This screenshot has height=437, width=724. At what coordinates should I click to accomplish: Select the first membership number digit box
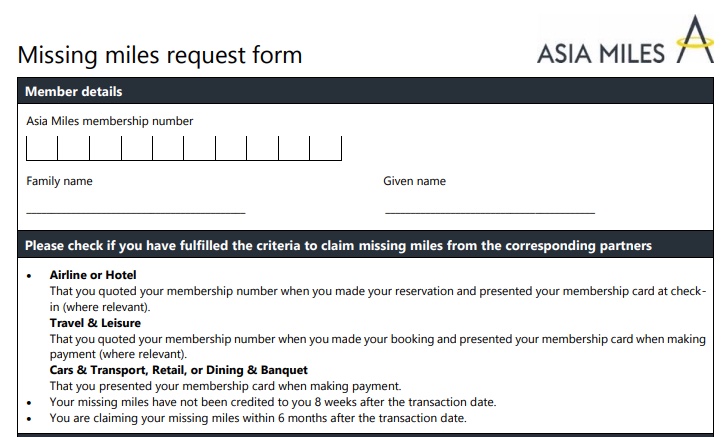pos(42,148)
